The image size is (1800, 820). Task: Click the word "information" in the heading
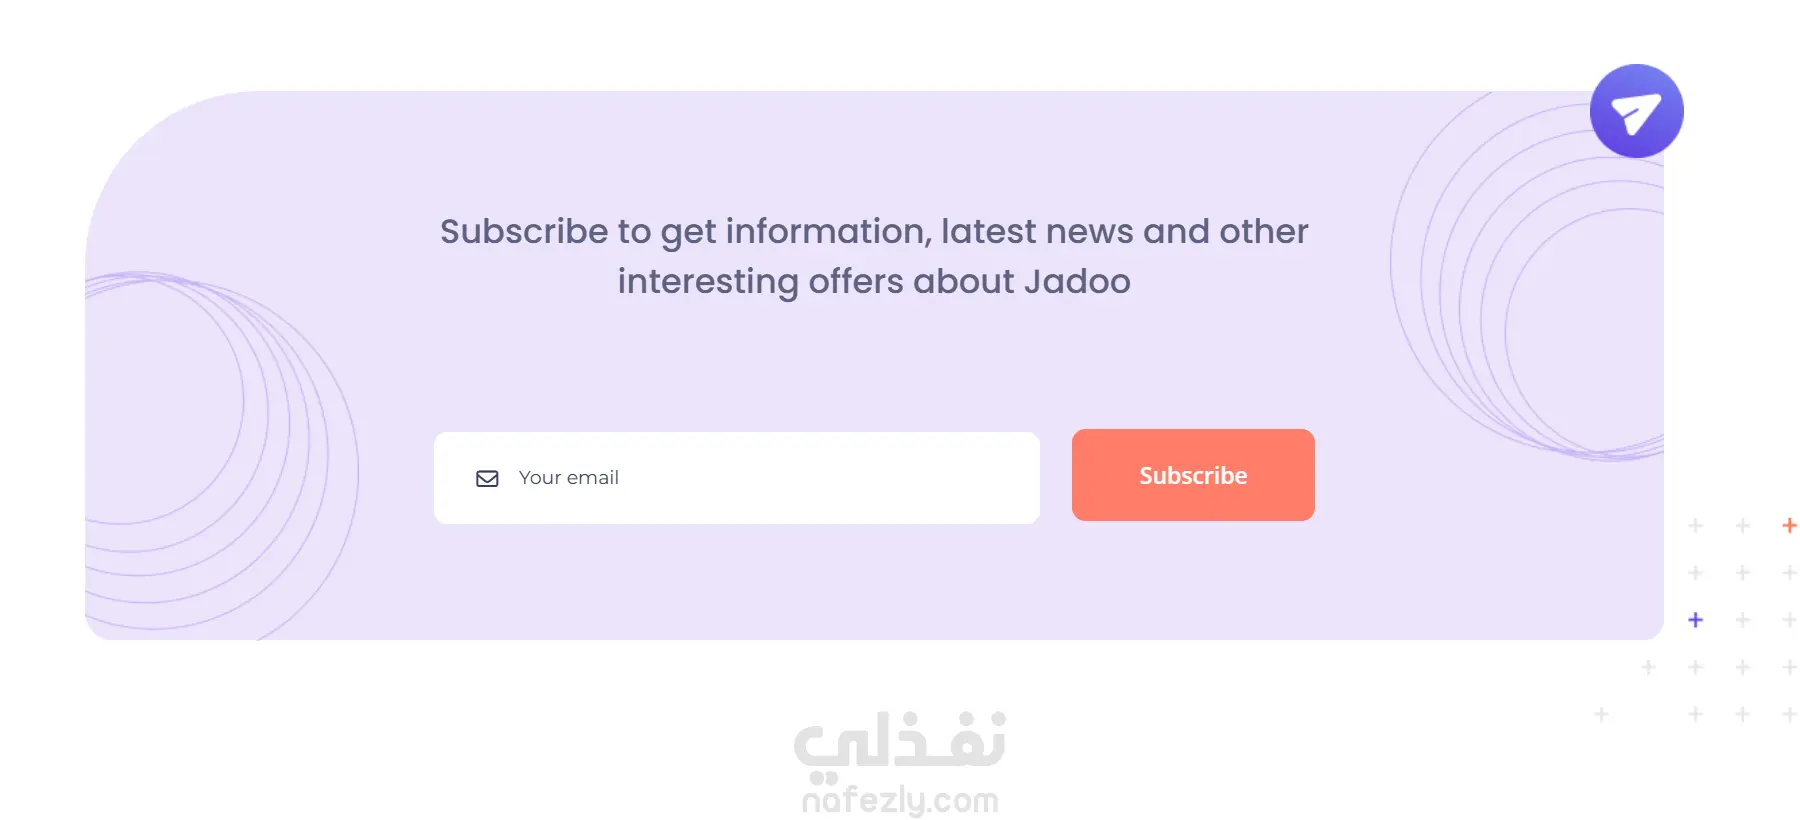[828, 232]
